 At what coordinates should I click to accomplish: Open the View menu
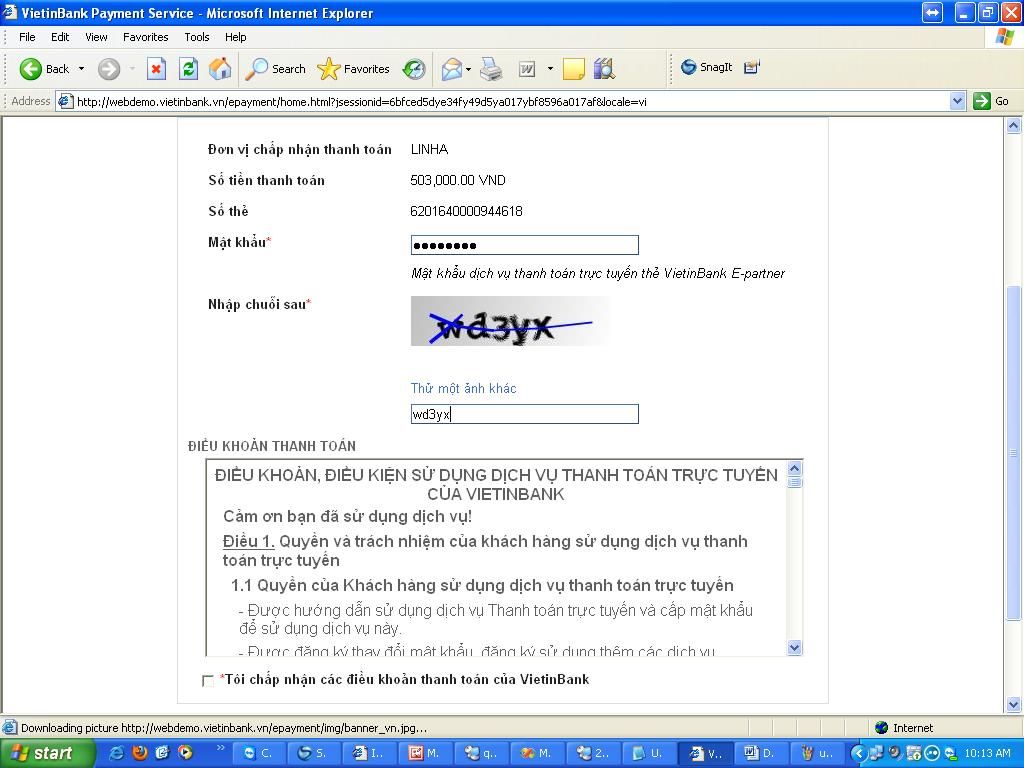[x=96, y=37]
